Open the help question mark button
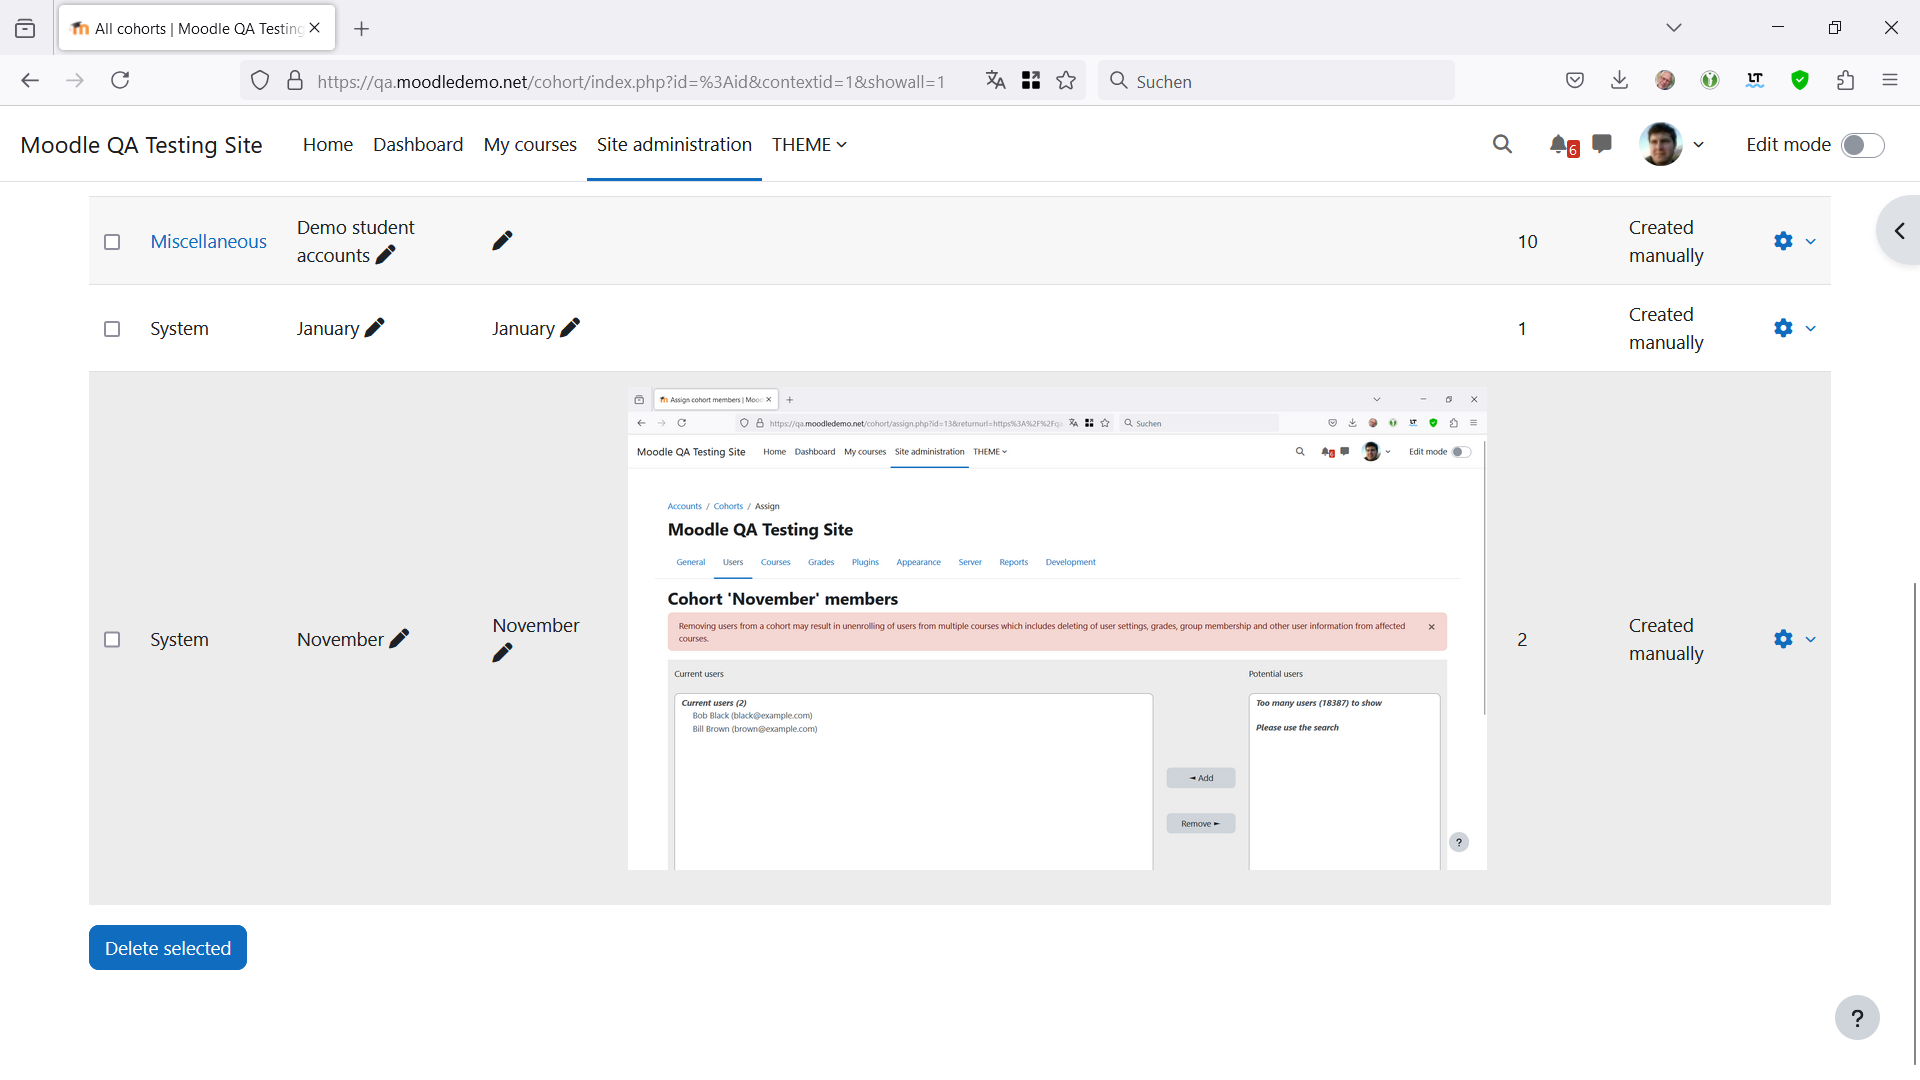 pyautogui.click(x=1857, y=1018)
